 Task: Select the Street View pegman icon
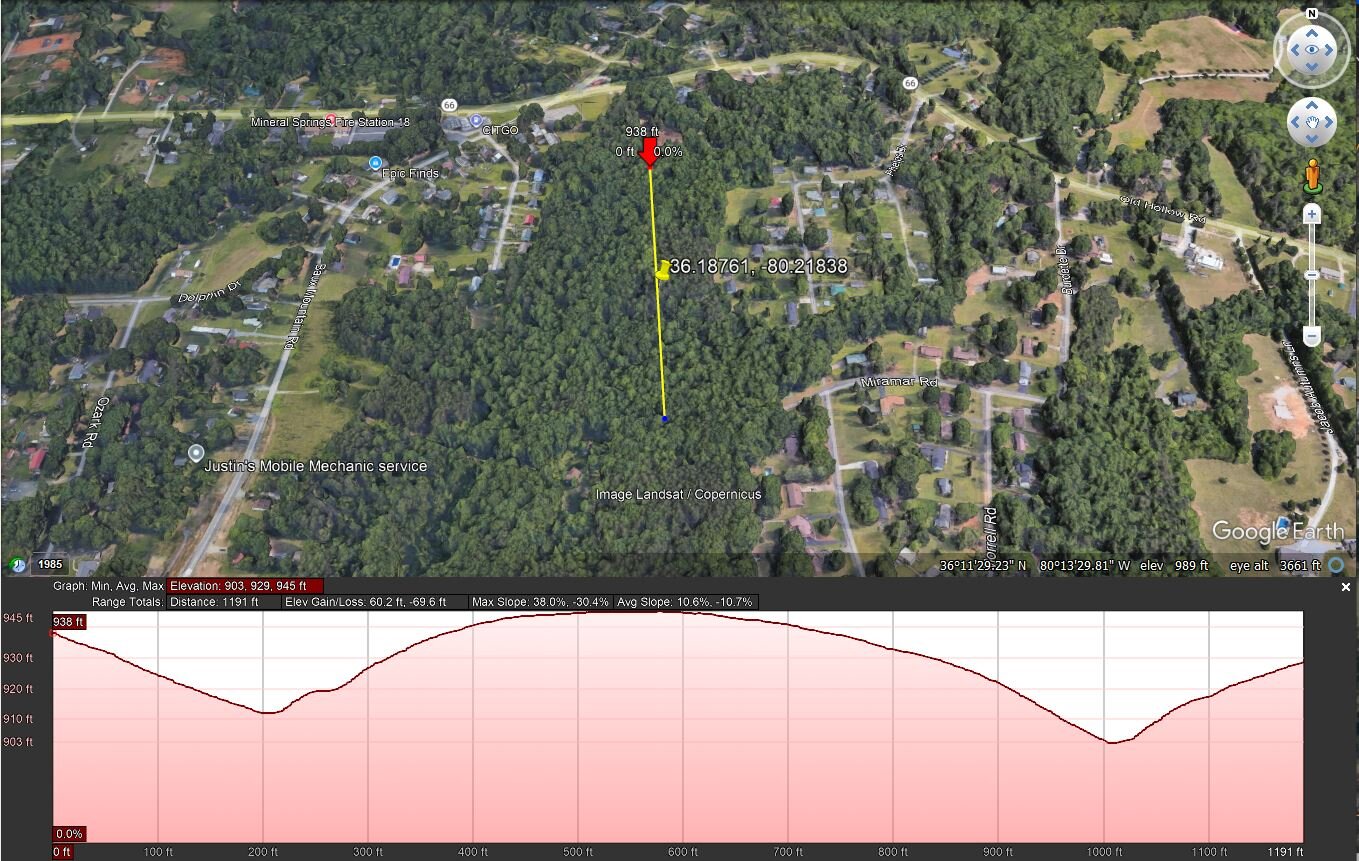[x=1312, y=177]
